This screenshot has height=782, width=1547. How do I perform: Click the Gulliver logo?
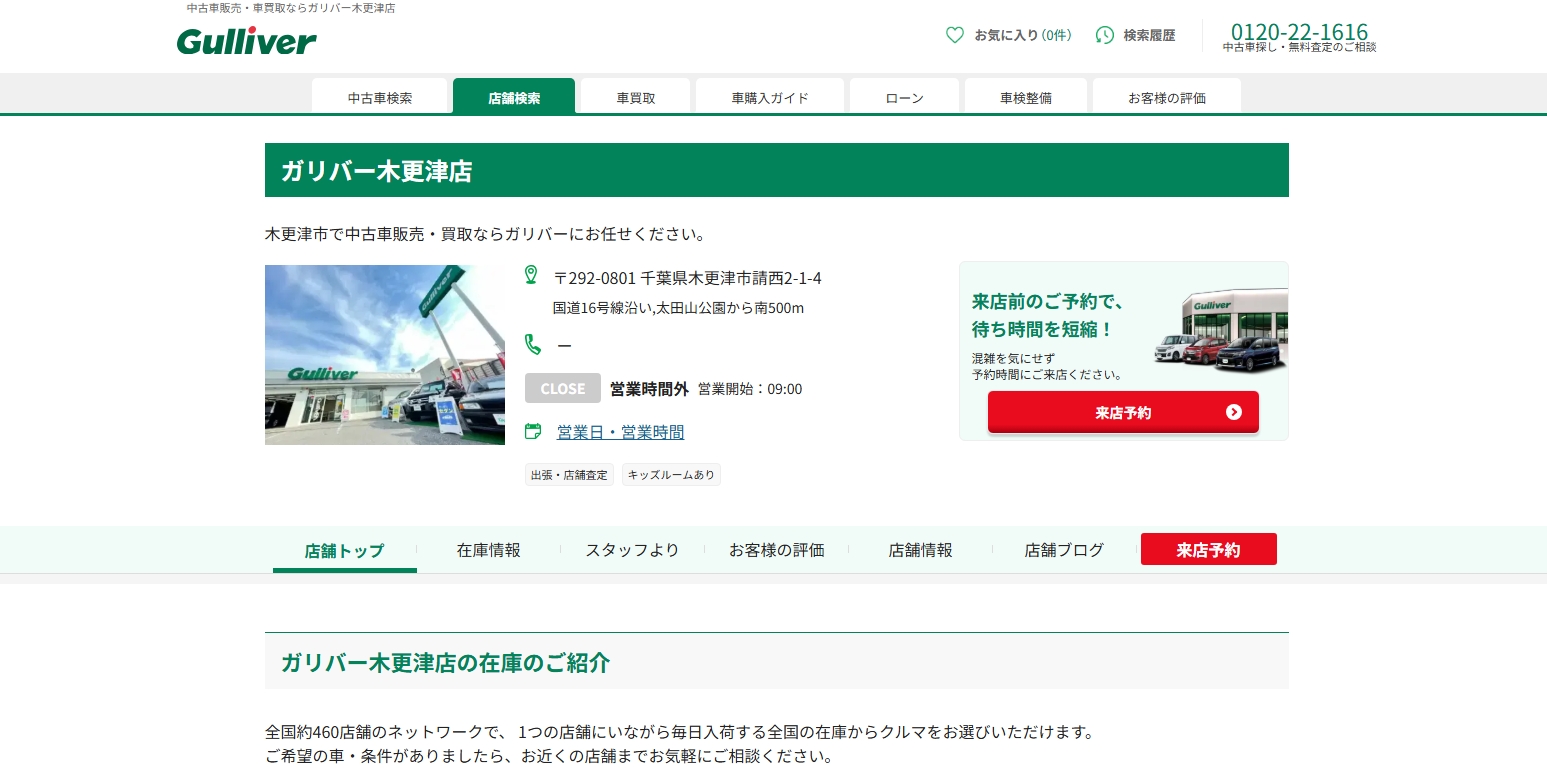coord(246,41)
